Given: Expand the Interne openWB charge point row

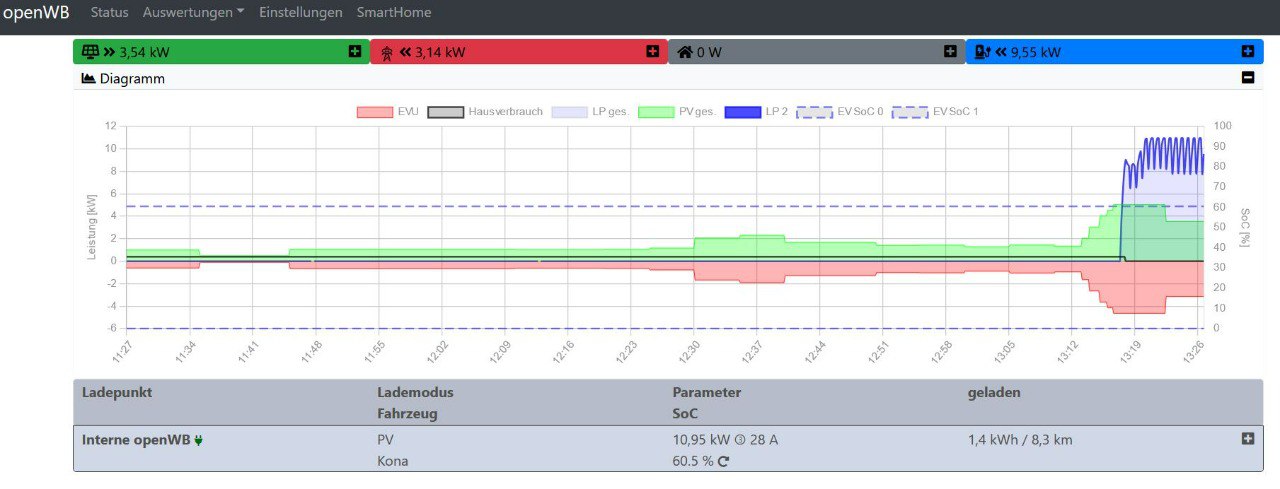Looking at the screenshot, I should [1247, 438].
